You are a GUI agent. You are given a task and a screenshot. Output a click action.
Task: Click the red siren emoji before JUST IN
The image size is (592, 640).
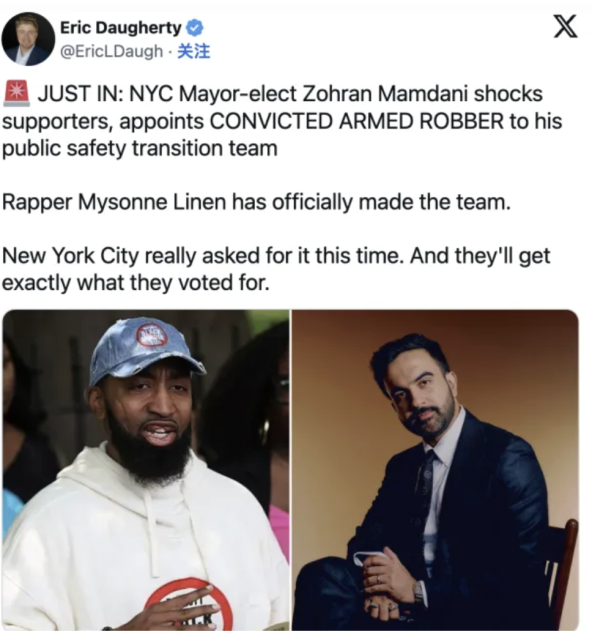tap(17, 93)
